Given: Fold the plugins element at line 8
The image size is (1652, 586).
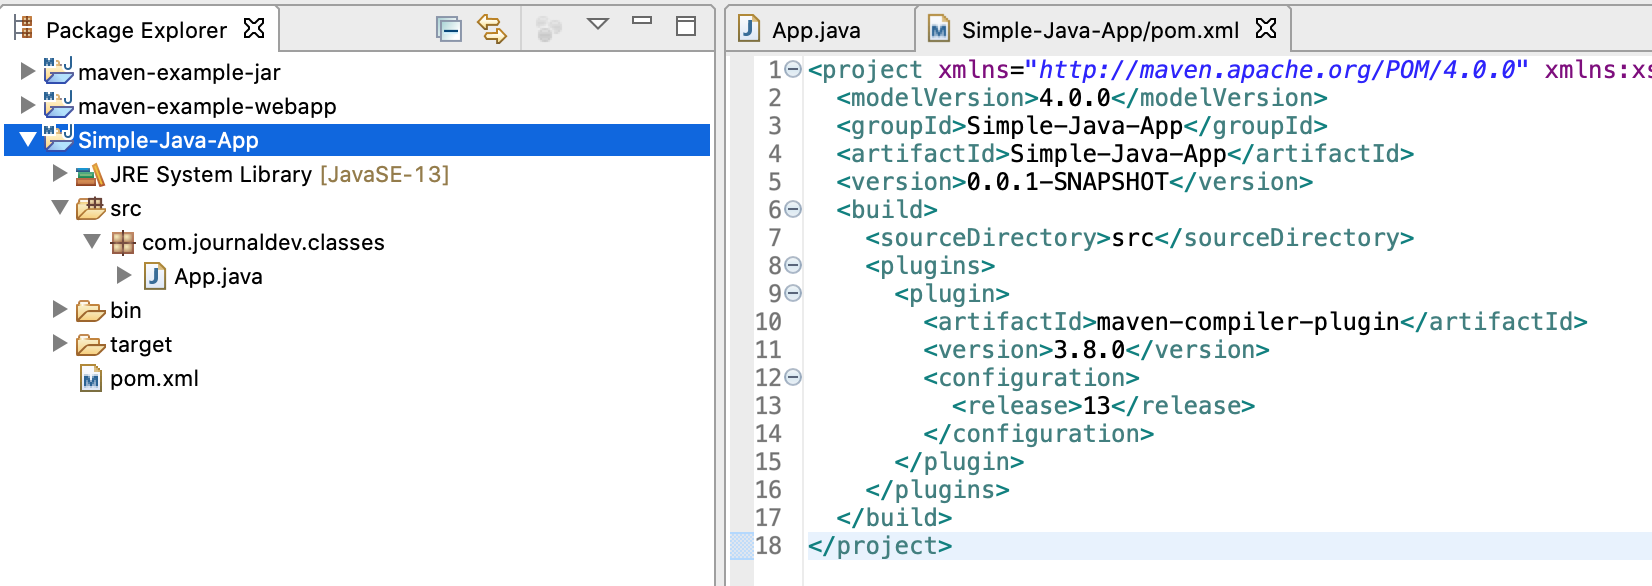Looking at the screenshot, I should [x=793, y=265].
